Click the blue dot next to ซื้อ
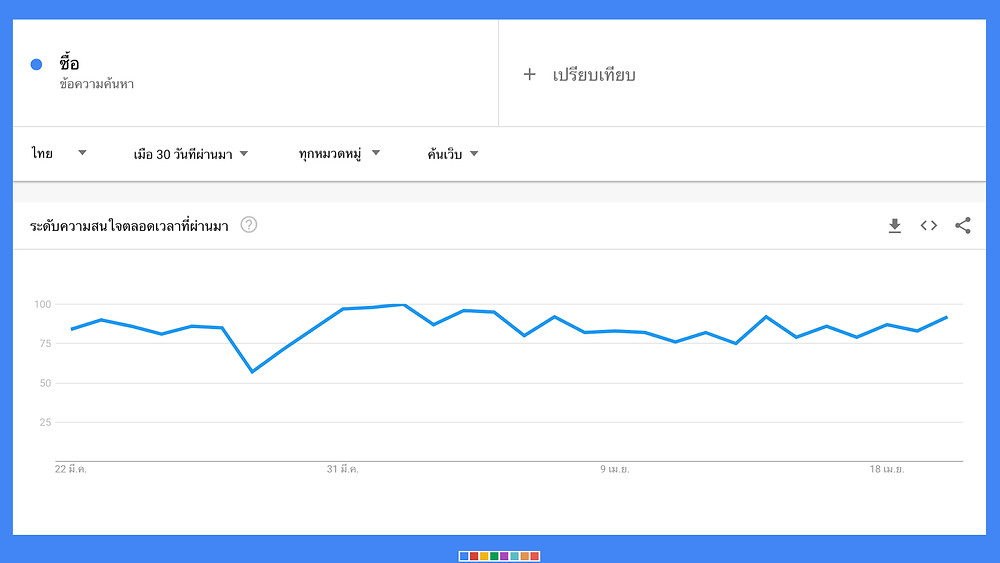 pos(36,64)
